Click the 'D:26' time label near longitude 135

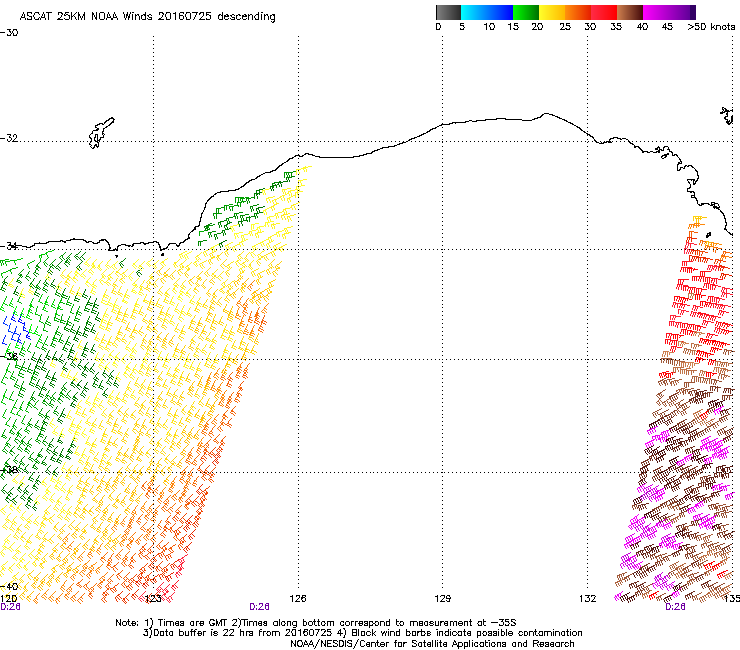click(675, 607)
